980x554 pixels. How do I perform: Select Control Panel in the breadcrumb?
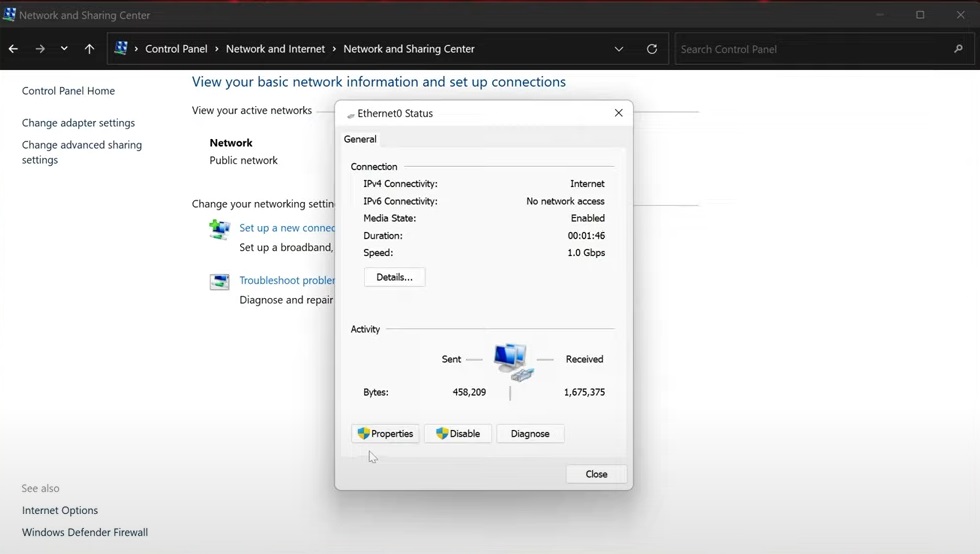(x=176, y=49)
